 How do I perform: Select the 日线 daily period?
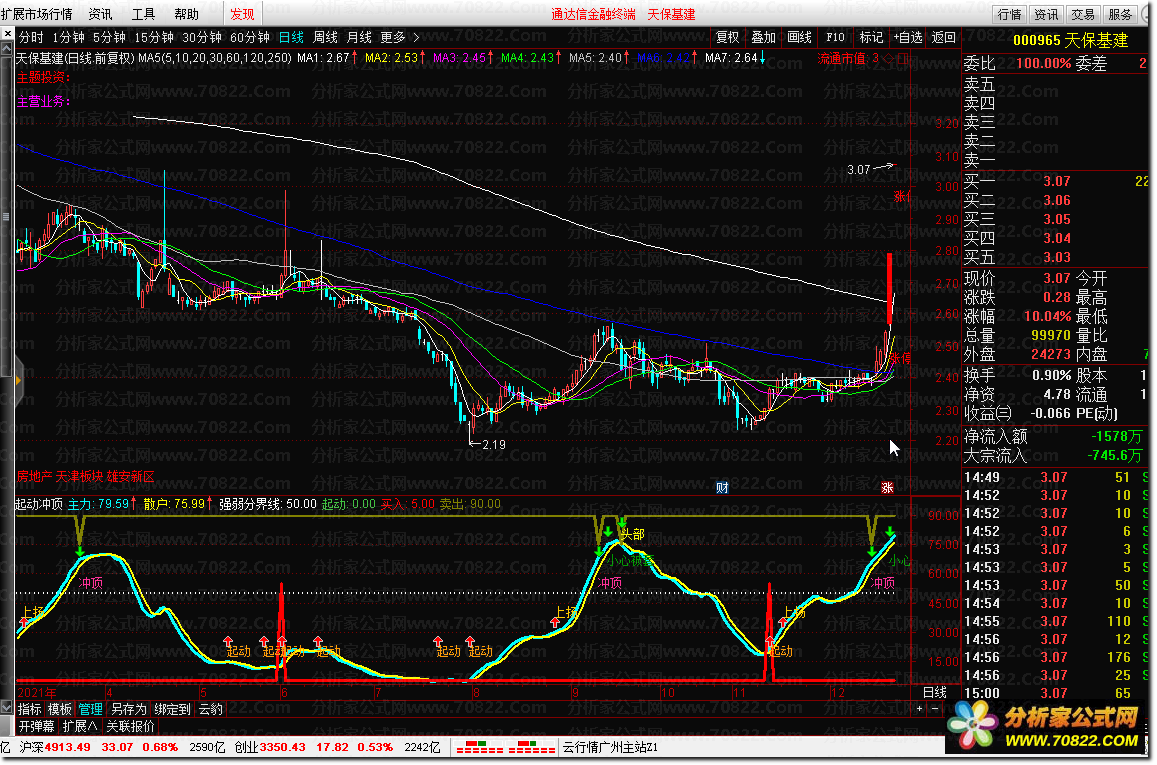(x=291, y=37)
